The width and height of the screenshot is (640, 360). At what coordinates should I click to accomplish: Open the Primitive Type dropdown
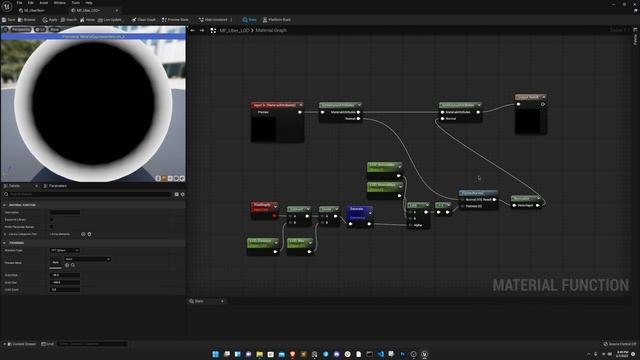coord(64,250)
